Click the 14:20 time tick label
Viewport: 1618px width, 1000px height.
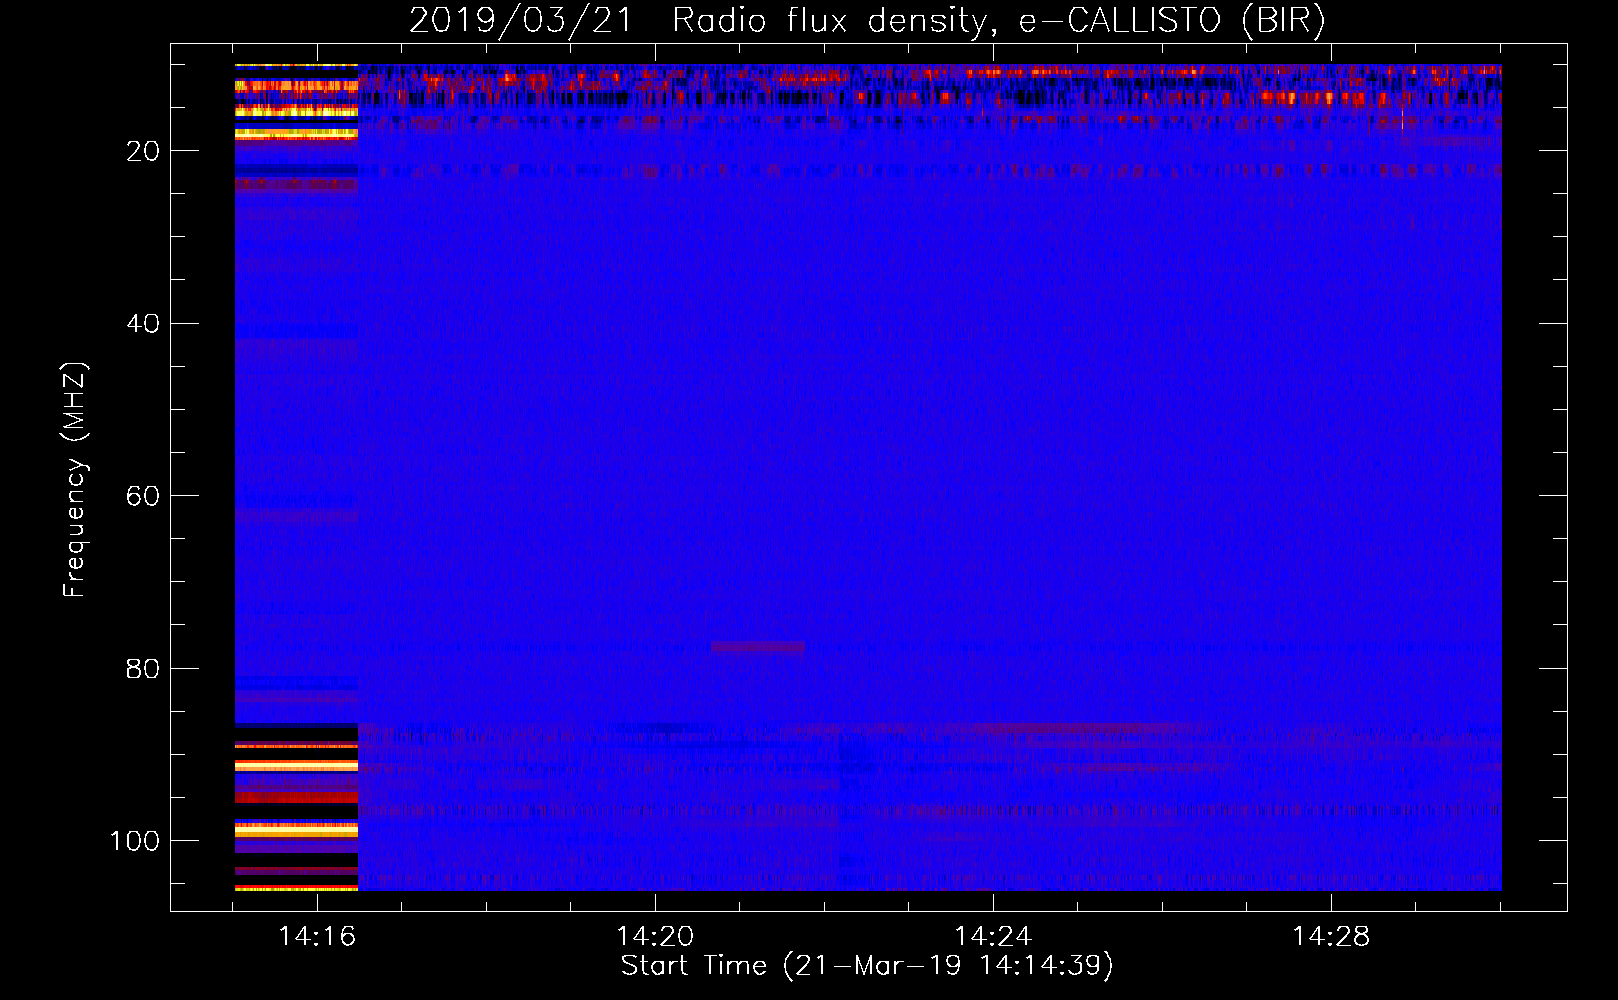(655, 937)
